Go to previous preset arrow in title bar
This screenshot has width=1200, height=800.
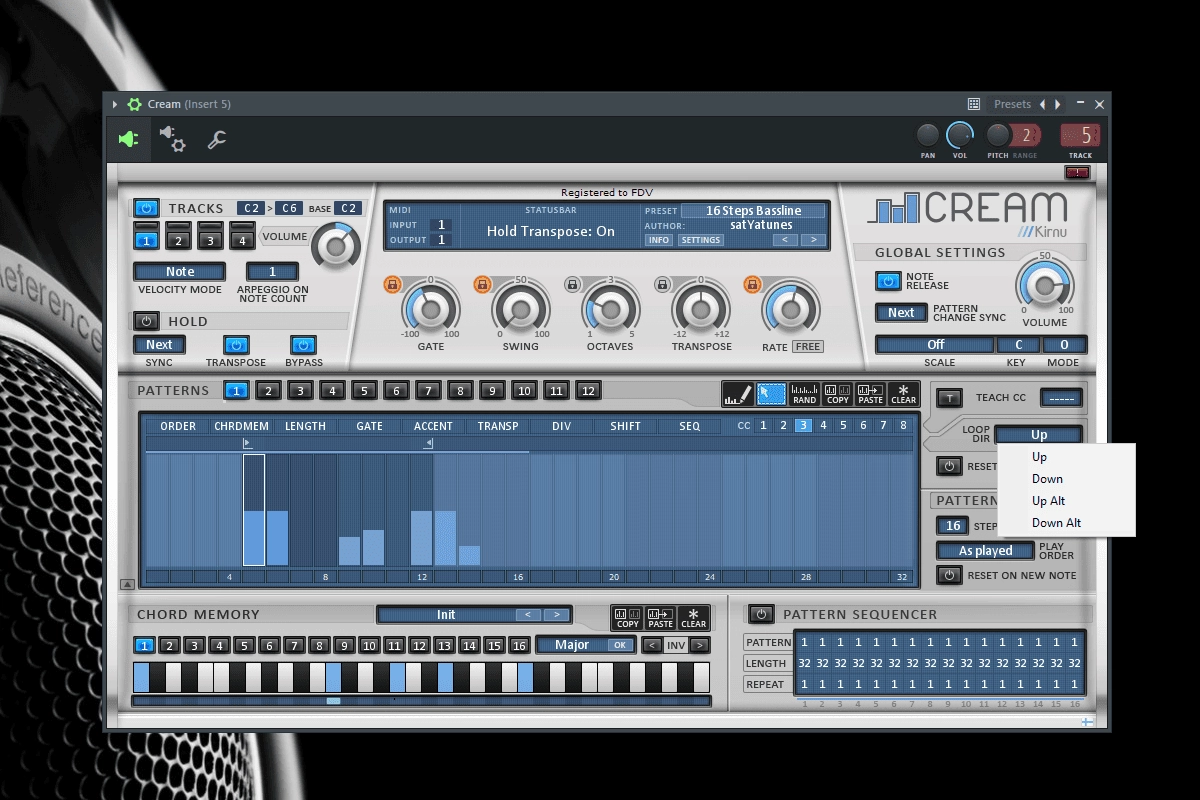point(1042,104)
